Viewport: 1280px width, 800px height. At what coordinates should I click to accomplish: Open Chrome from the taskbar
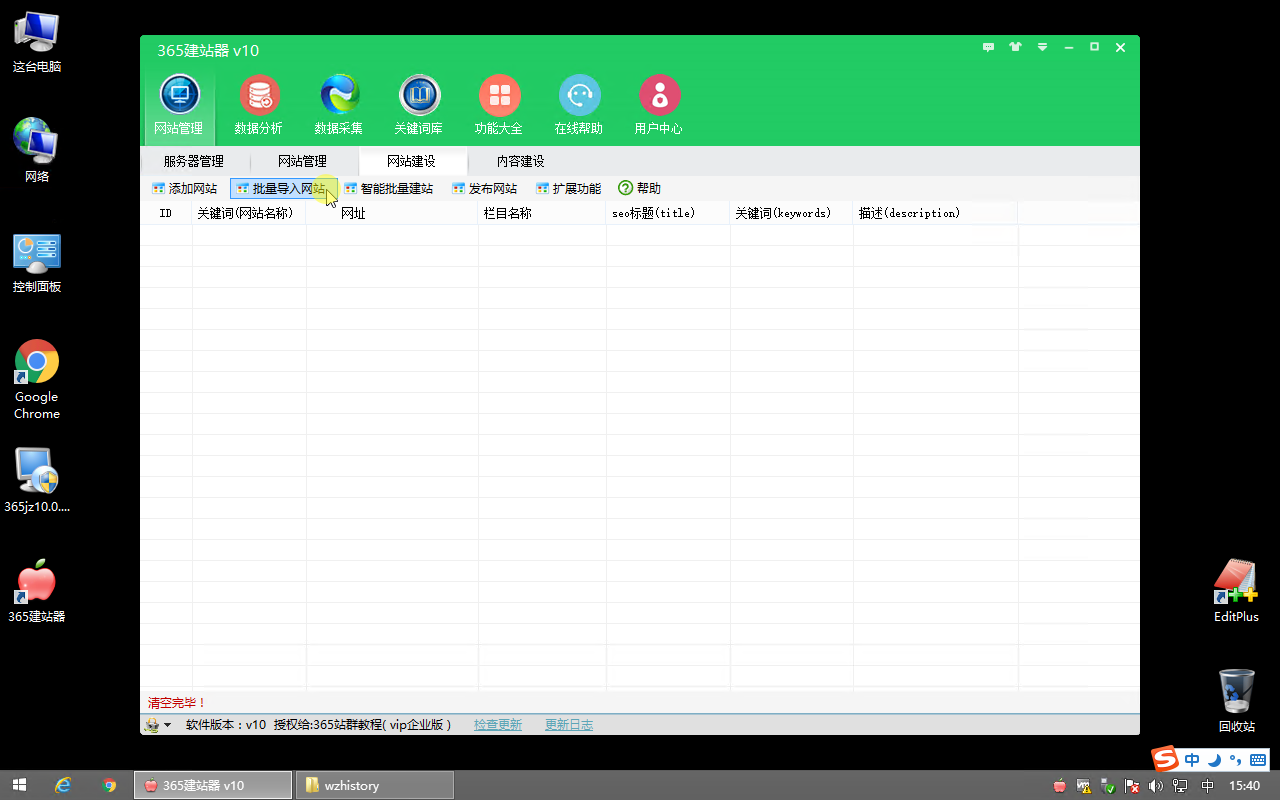109,785
